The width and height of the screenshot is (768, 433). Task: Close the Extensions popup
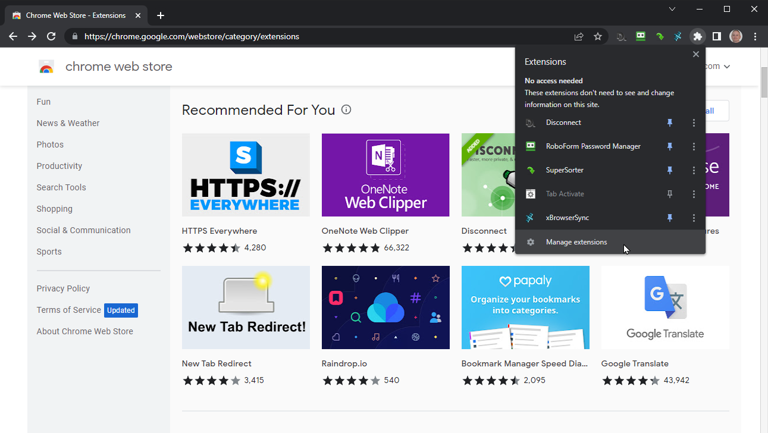(696, 54)
